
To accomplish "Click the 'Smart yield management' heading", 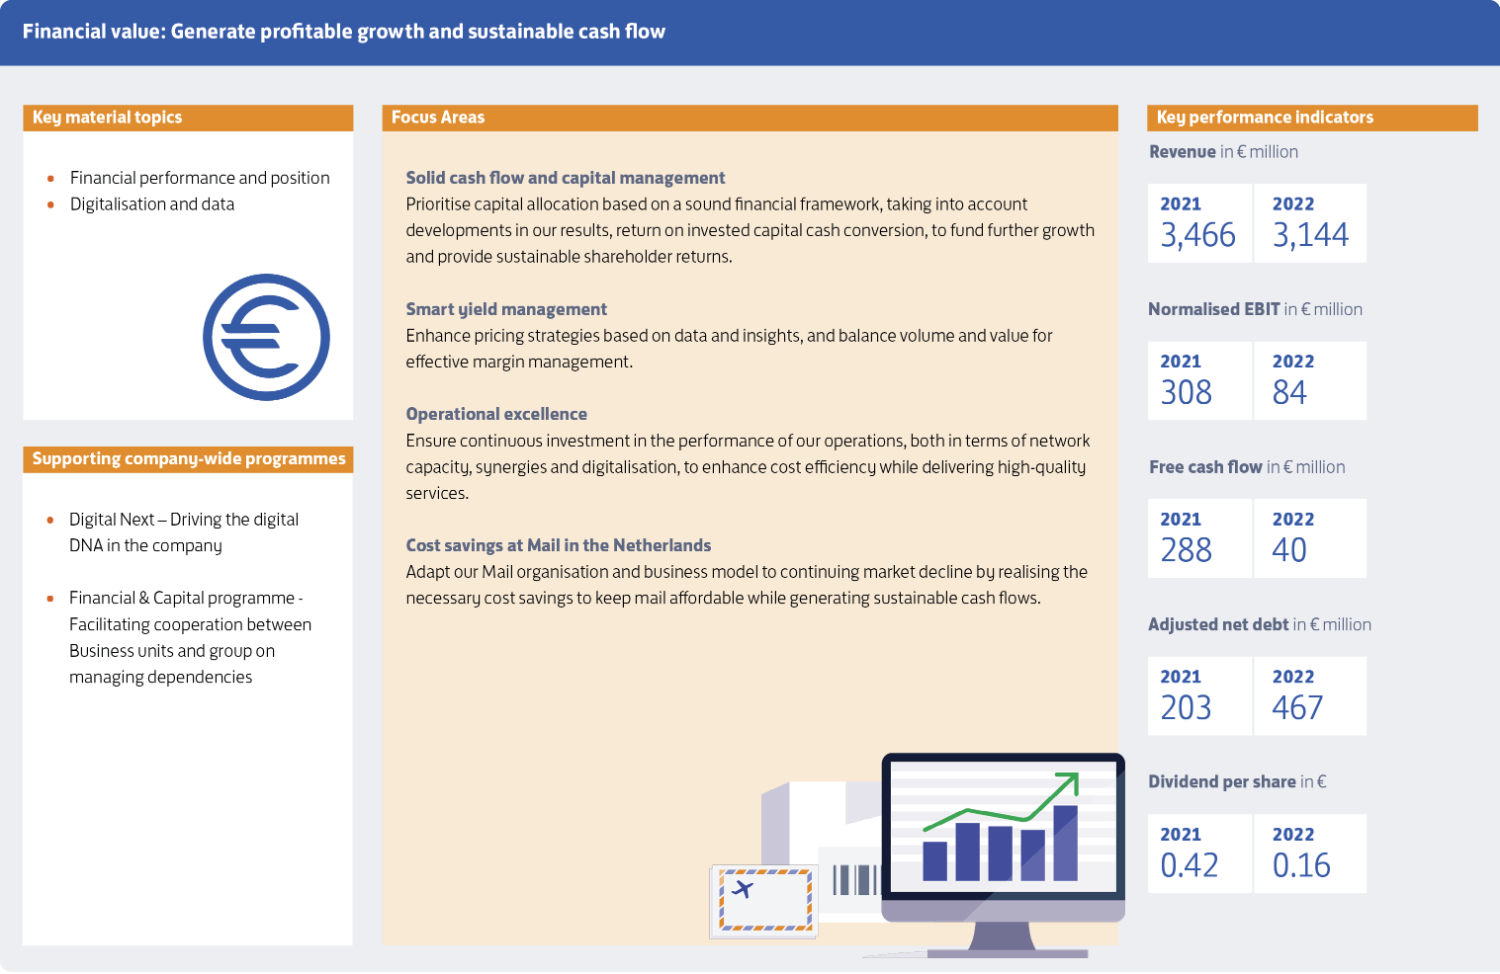I will 506,310.
